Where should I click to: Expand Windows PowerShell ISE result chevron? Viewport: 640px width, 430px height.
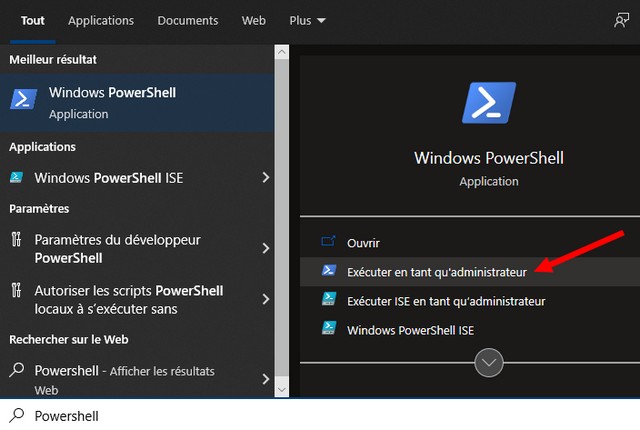click(x=266, y=177)
